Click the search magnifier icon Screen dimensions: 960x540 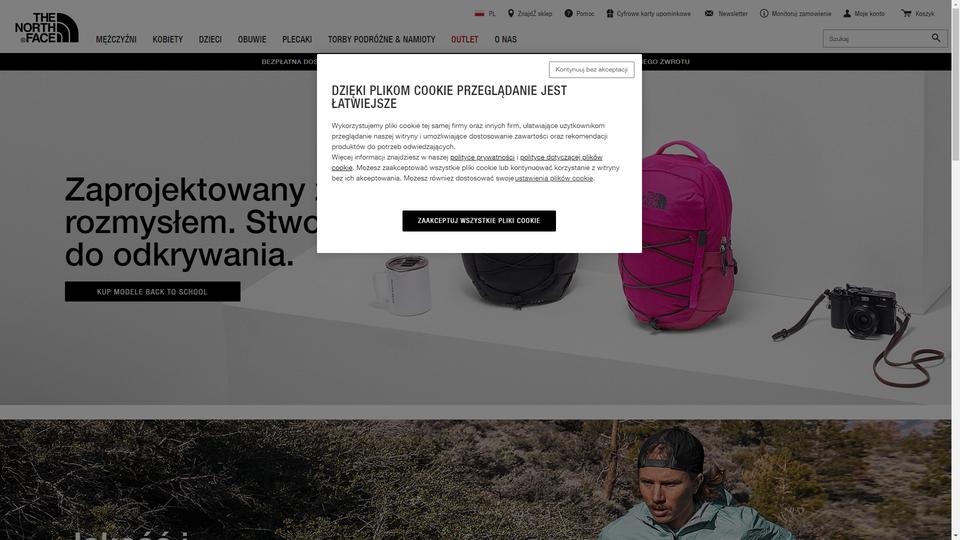click(x=936, y=38)
